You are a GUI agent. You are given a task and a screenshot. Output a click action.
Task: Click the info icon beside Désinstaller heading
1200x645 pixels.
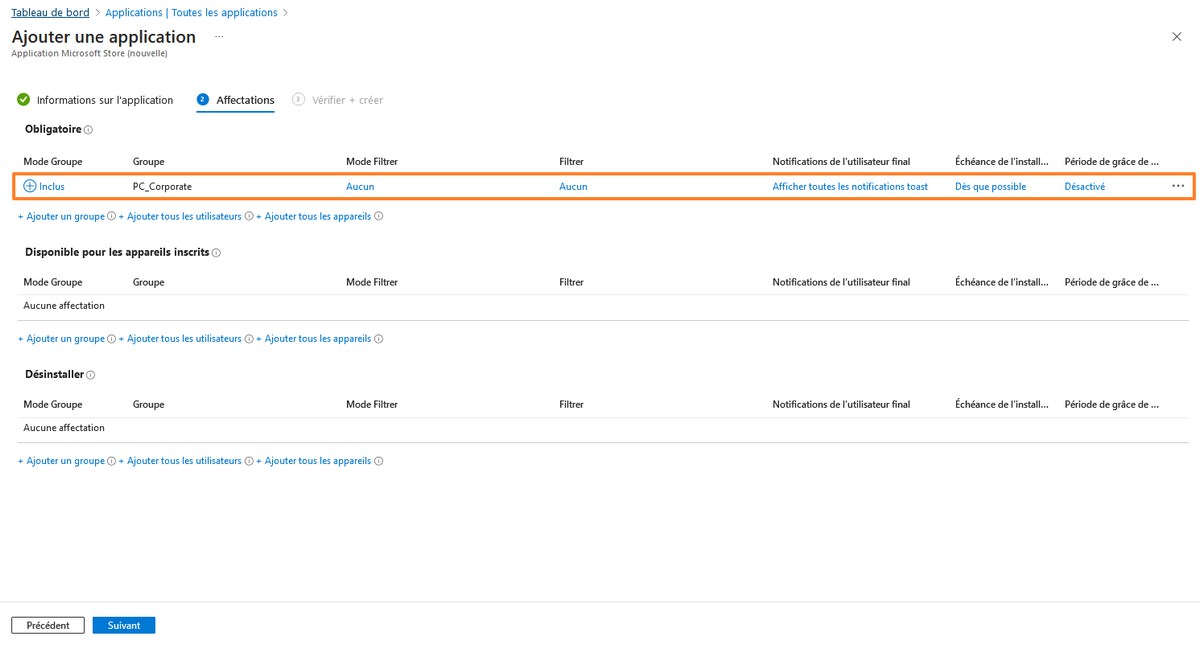(91, 375)
